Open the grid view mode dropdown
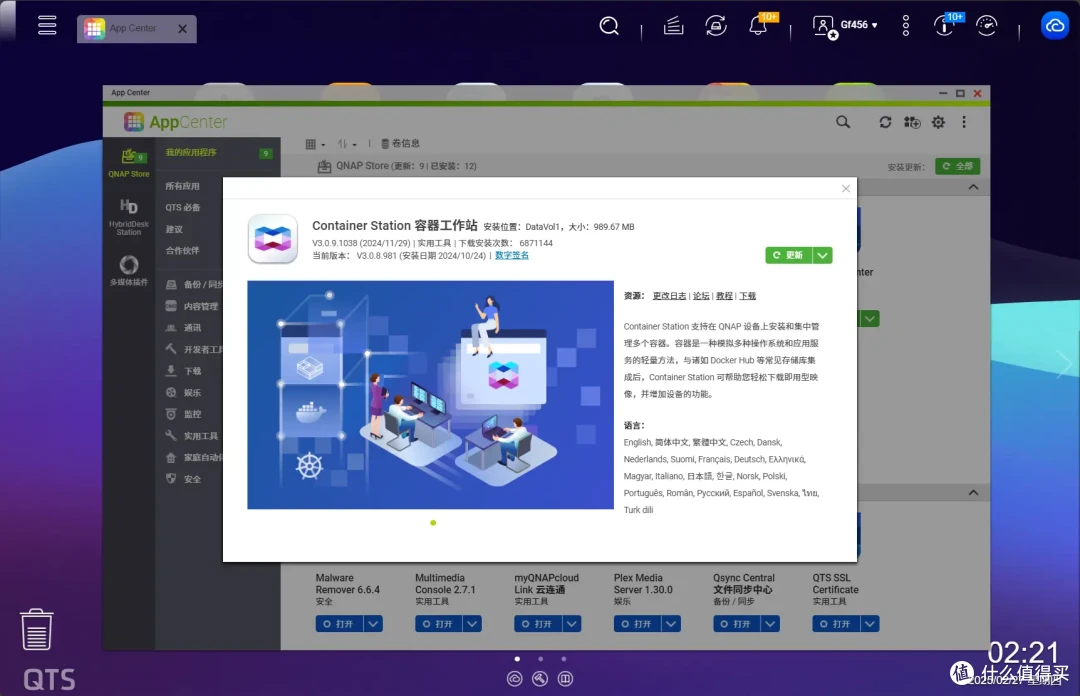 (x=315, y=144)
